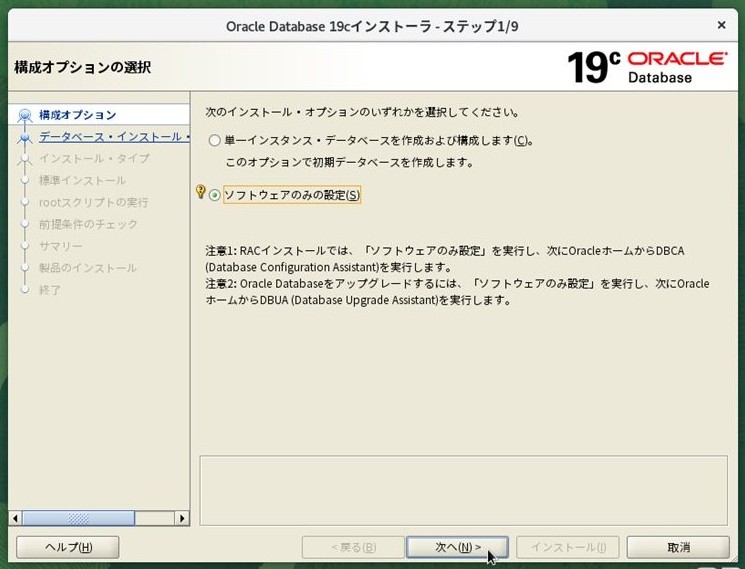Viewport: 745px width, 569px height.
Task: Click the 注意1 RAC install note text
Action: (445, 258)
